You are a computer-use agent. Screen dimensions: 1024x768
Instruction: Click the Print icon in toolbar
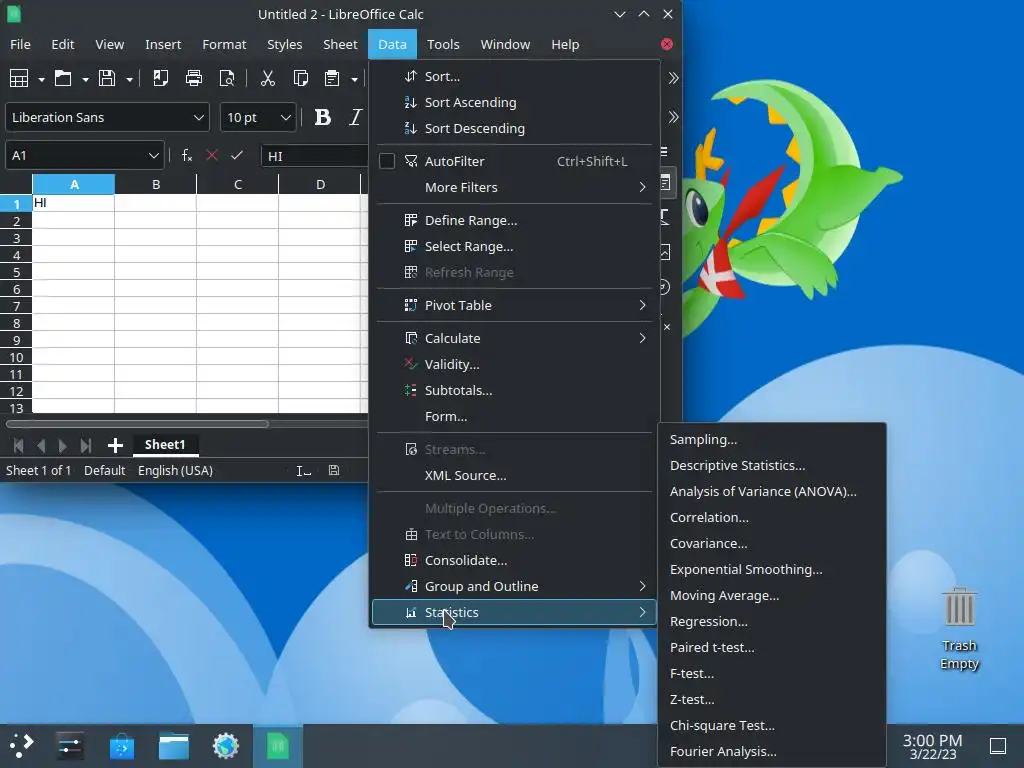[x=194, y=78]
